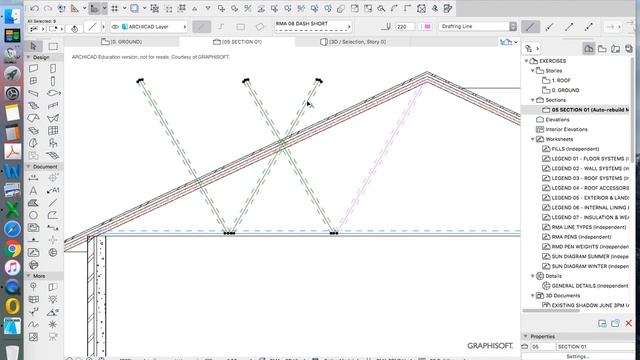Select the Lamp tool
The height and width of the screenshot is (360, 640).
pyautogui.click(x=53, y=299)
